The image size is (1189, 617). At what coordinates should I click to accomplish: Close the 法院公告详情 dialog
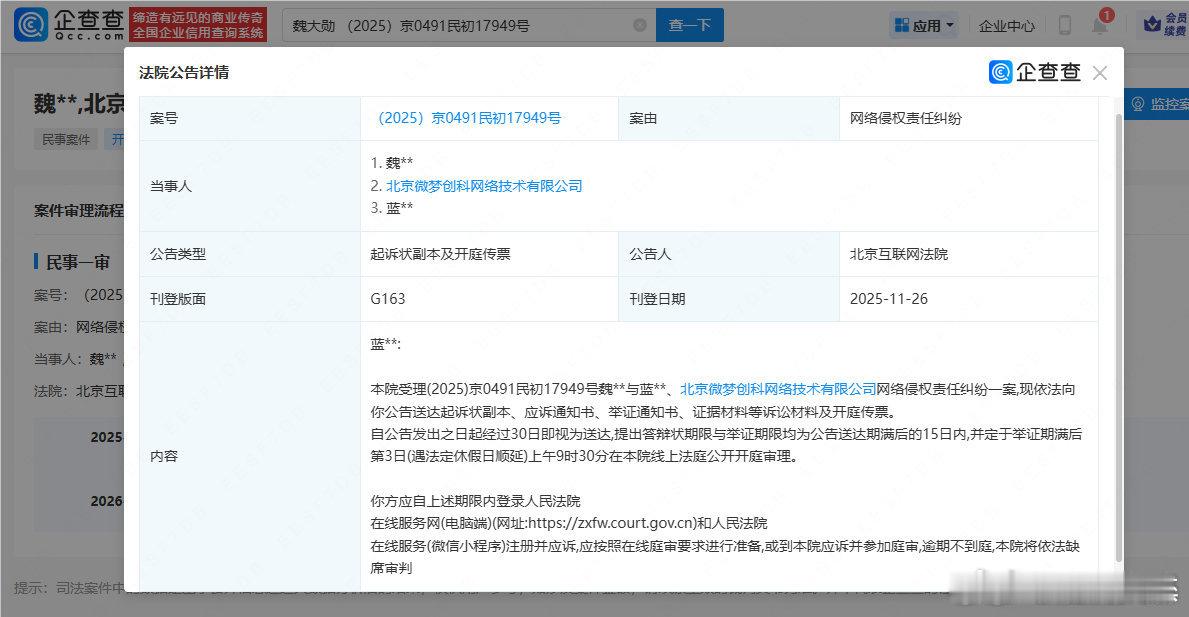click(x=1099, y=72)
